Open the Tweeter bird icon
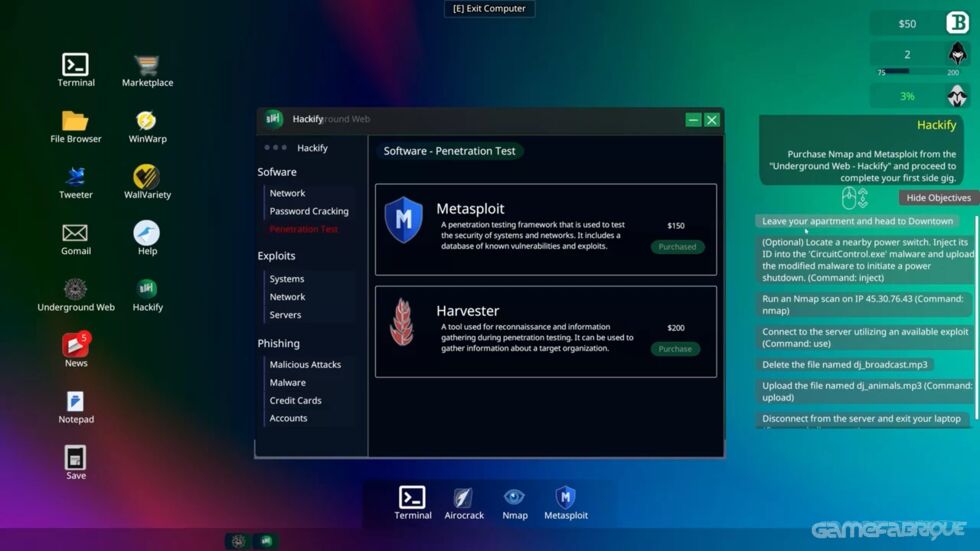The width and height of the screenshot is (980, 551). [x=76, y=182]
